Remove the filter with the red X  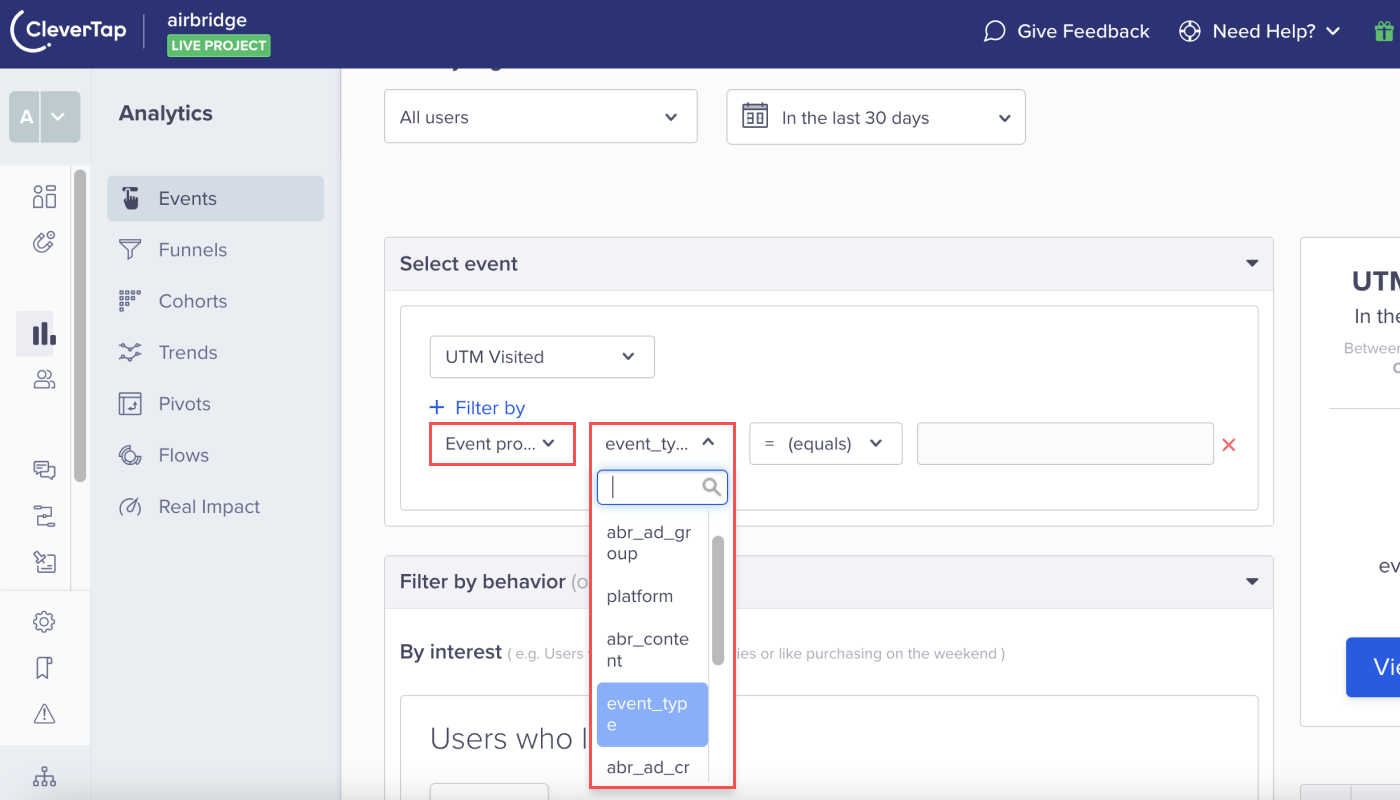(x=1229, y=445)
